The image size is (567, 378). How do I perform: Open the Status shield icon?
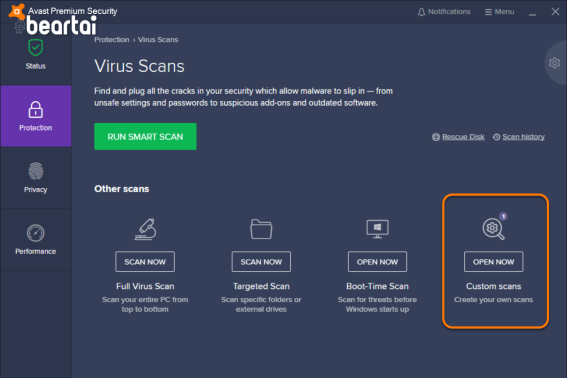[35, 48]
